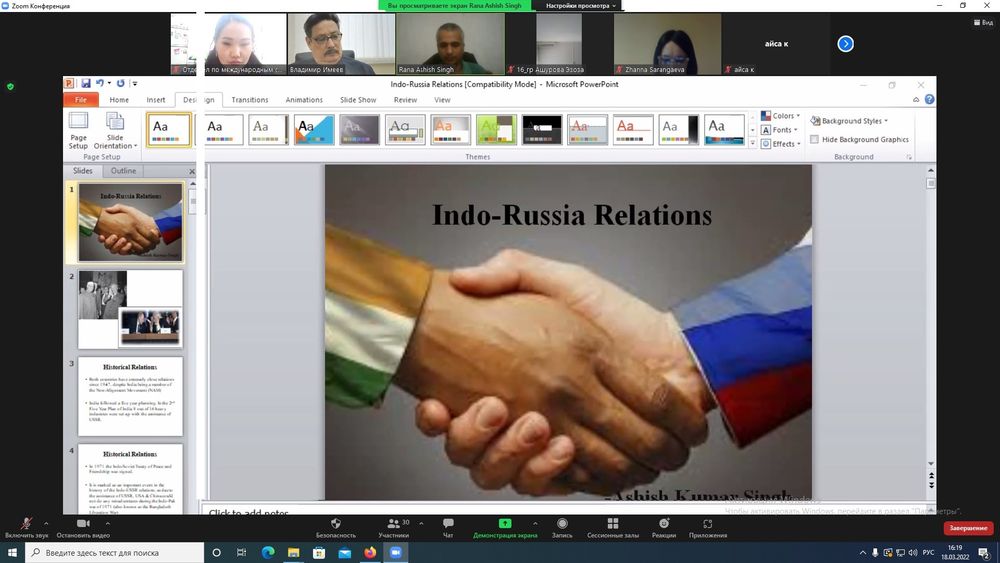The image size is (1000, 563).
Task: Open Zoom apps (Приложения)
Action: point(708,527)
